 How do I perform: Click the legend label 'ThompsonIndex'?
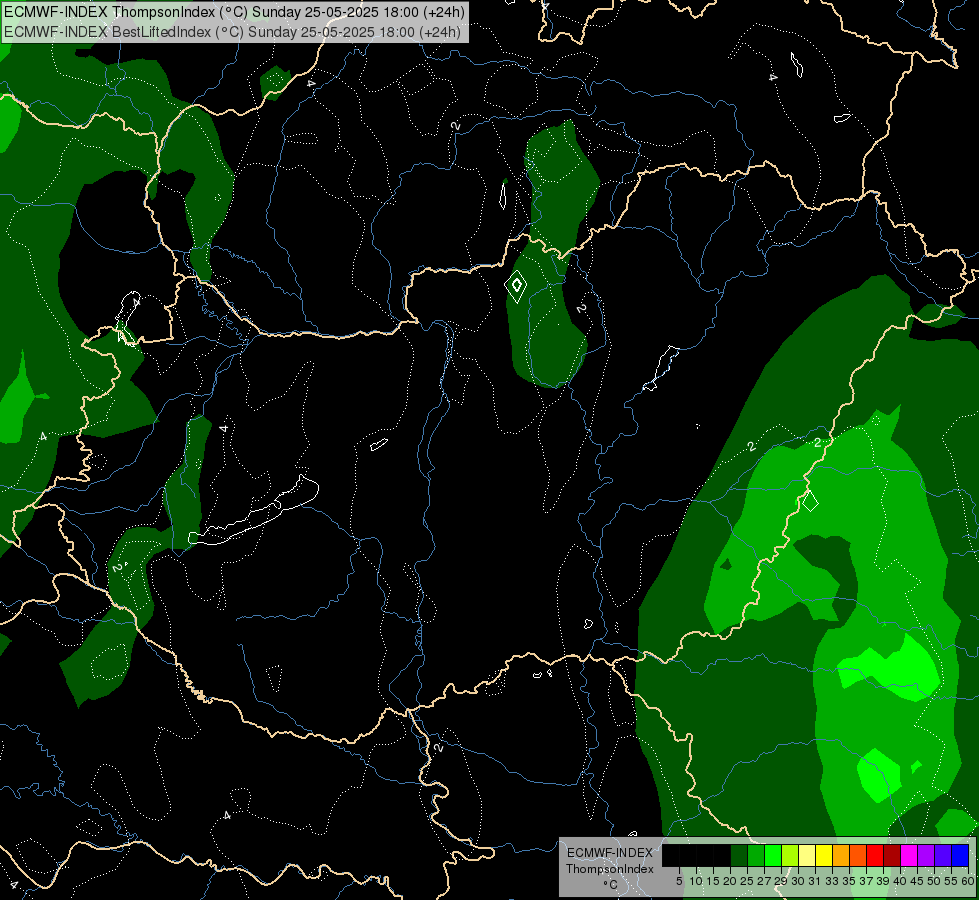click(x=609, y=869)
